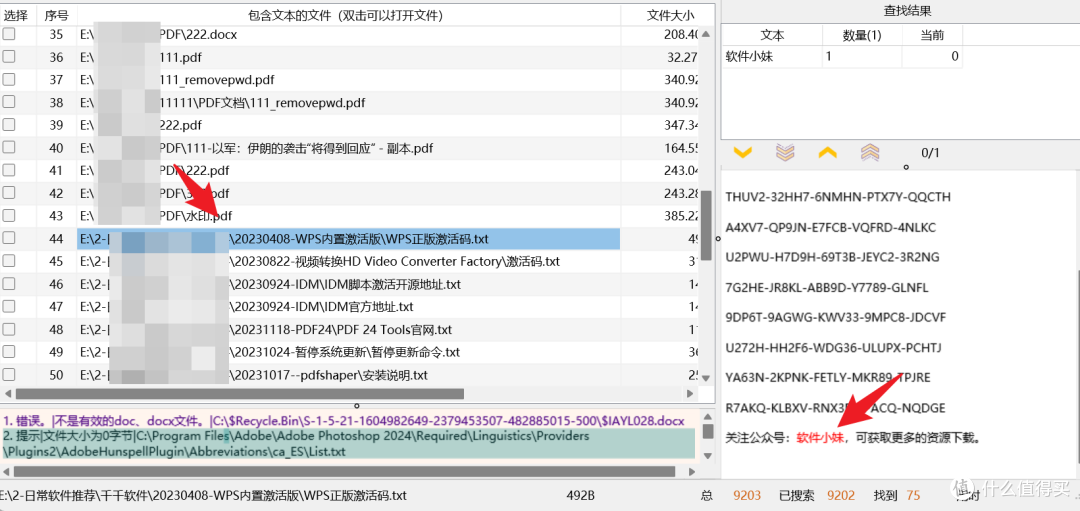1080x511 pixels.
Task: Select row 40 伊朗的袭击 副本.pdf file
Action: [x=349, y=148]
